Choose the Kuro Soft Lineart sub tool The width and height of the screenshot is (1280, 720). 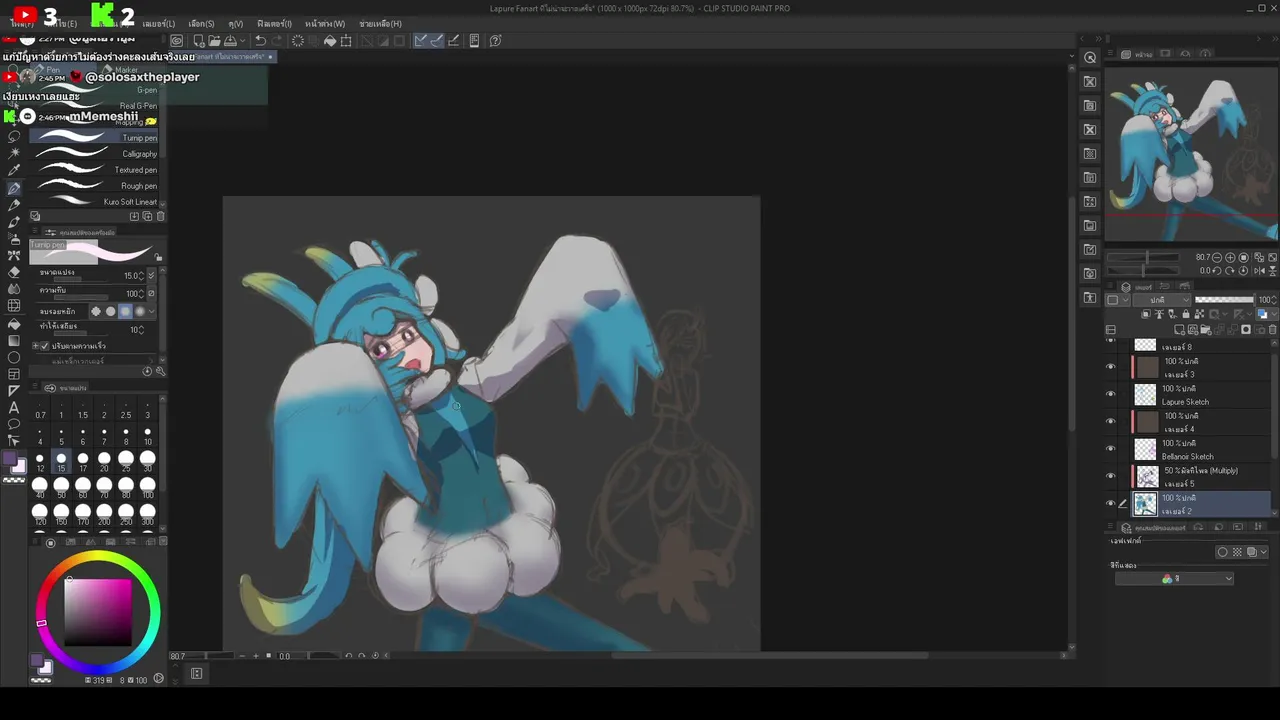click(x=94, y=202)
